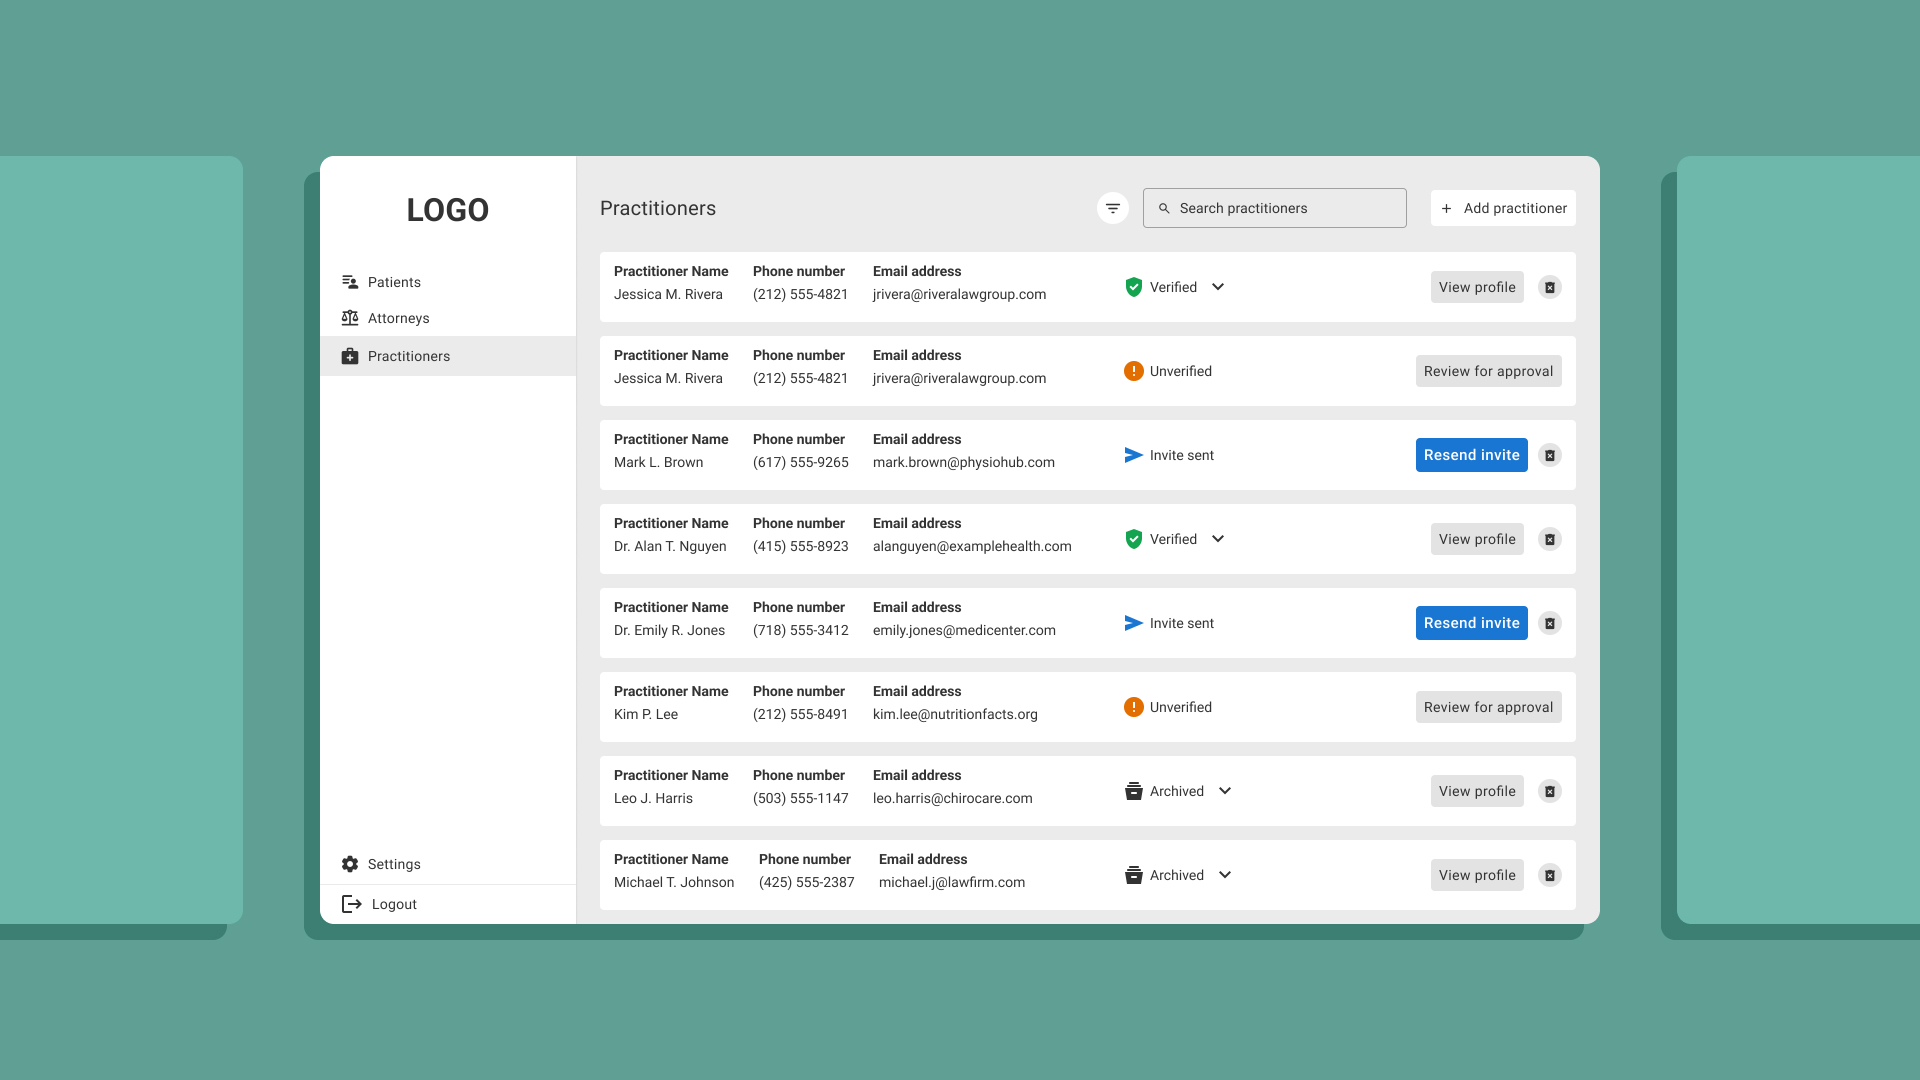Viewport: 1920px width, 1080px height.
Task: Delete Michael T. Johnson row
Action: [1549, 875]
